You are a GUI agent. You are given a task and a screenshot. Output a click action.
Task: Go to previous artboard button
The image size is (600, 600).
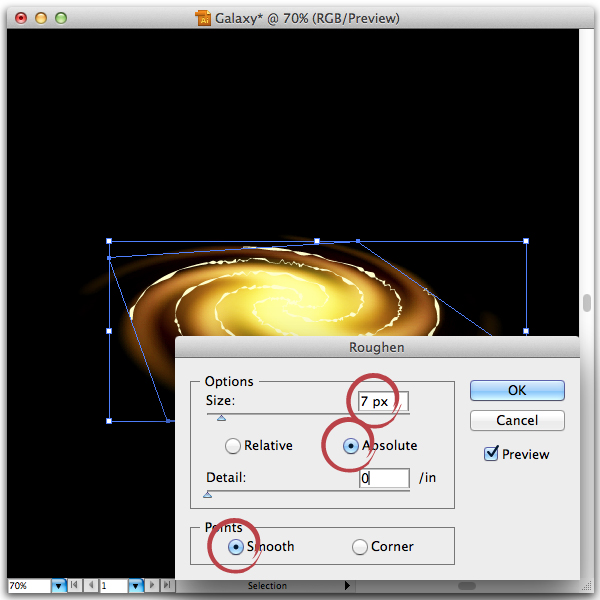[x=91, y=585]
